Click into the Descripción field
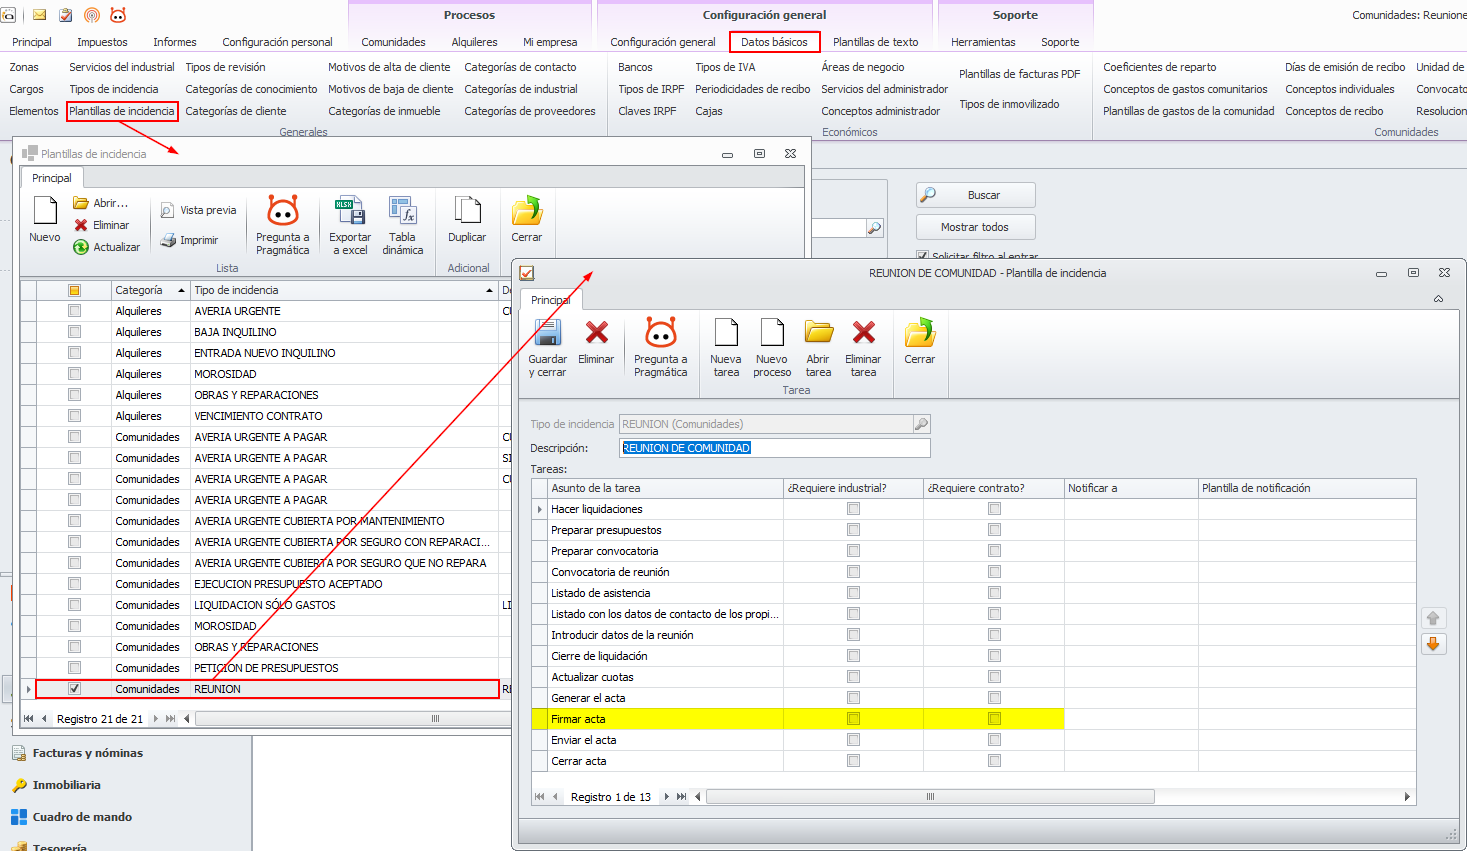 775,448
